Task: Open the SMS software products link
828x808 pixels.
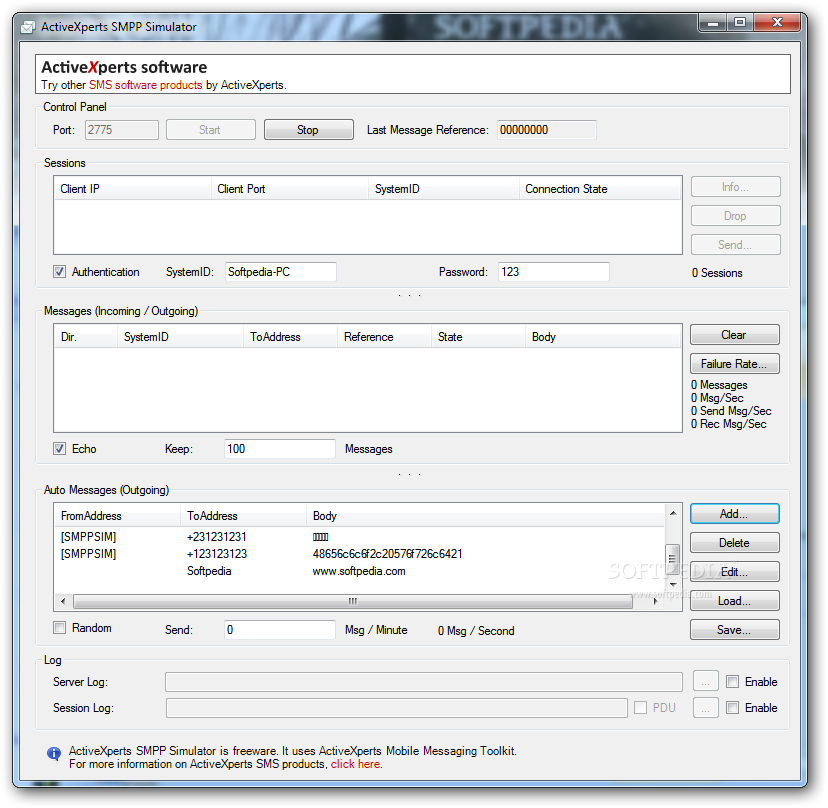Action: click(x=145, y=85)
